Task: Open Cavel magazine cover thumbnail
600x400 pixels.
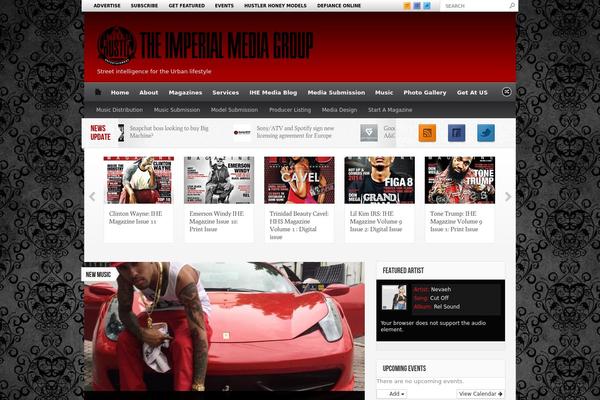Action: [299, 180]
